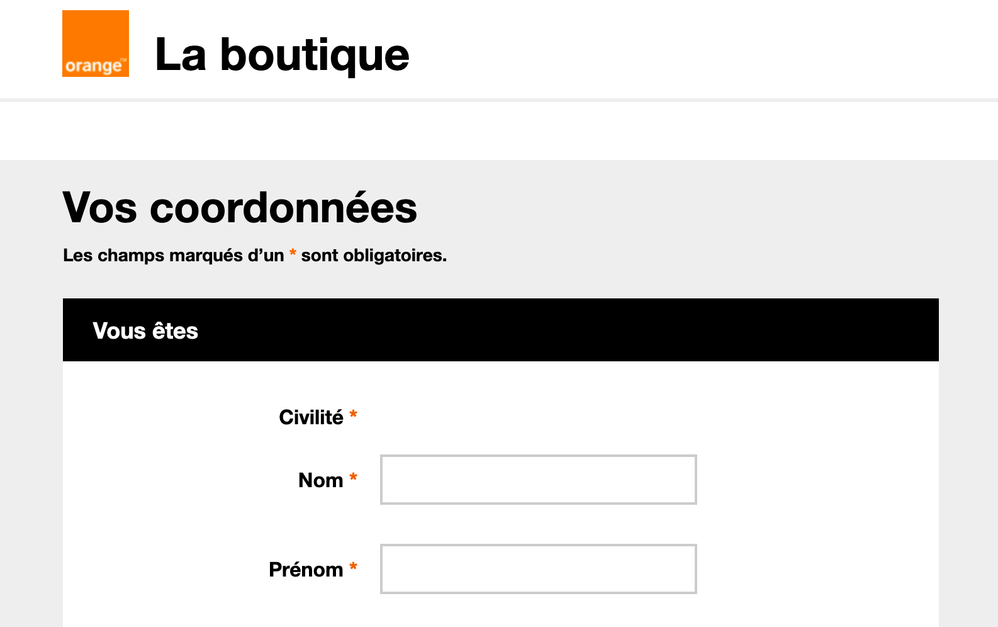
Task: Click the Nom field label
Action: click(321, 480)
